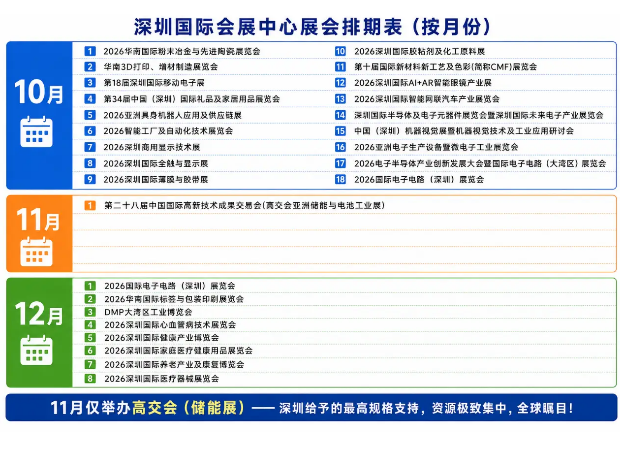Select 第二十八届中国国际高新技术成果交易会 entry
The image size is (620, 449).
244,205
